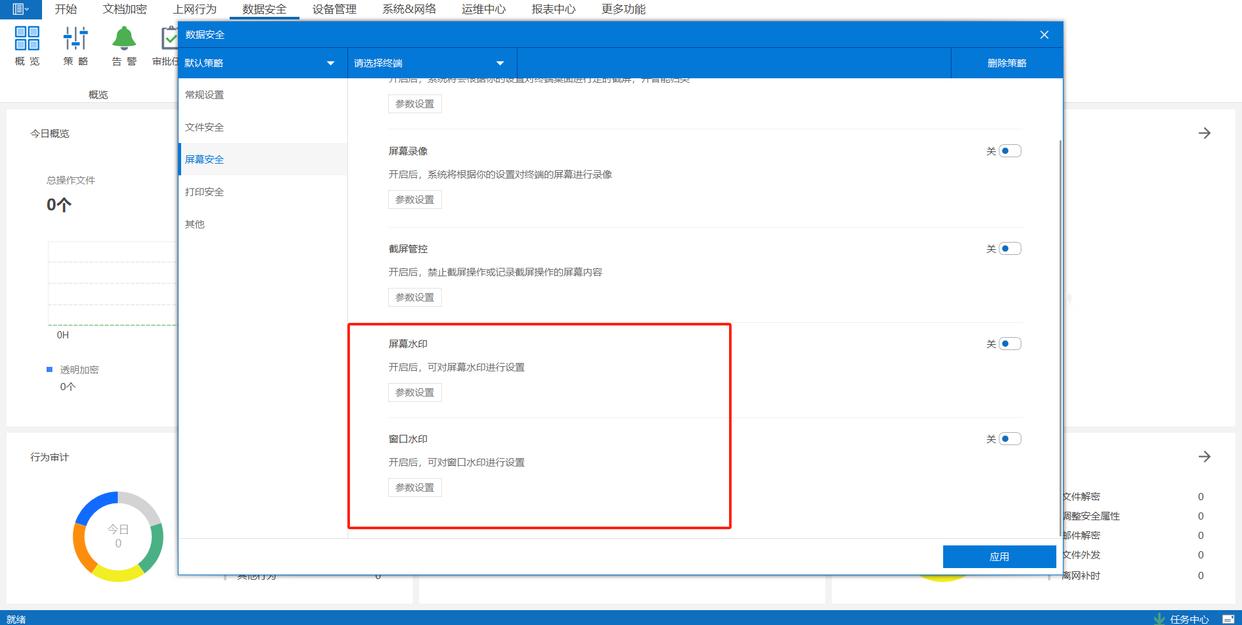Open the 运维中心 tab
Image resolution: width=1242 pixels, height=625 pixels.
484,9
